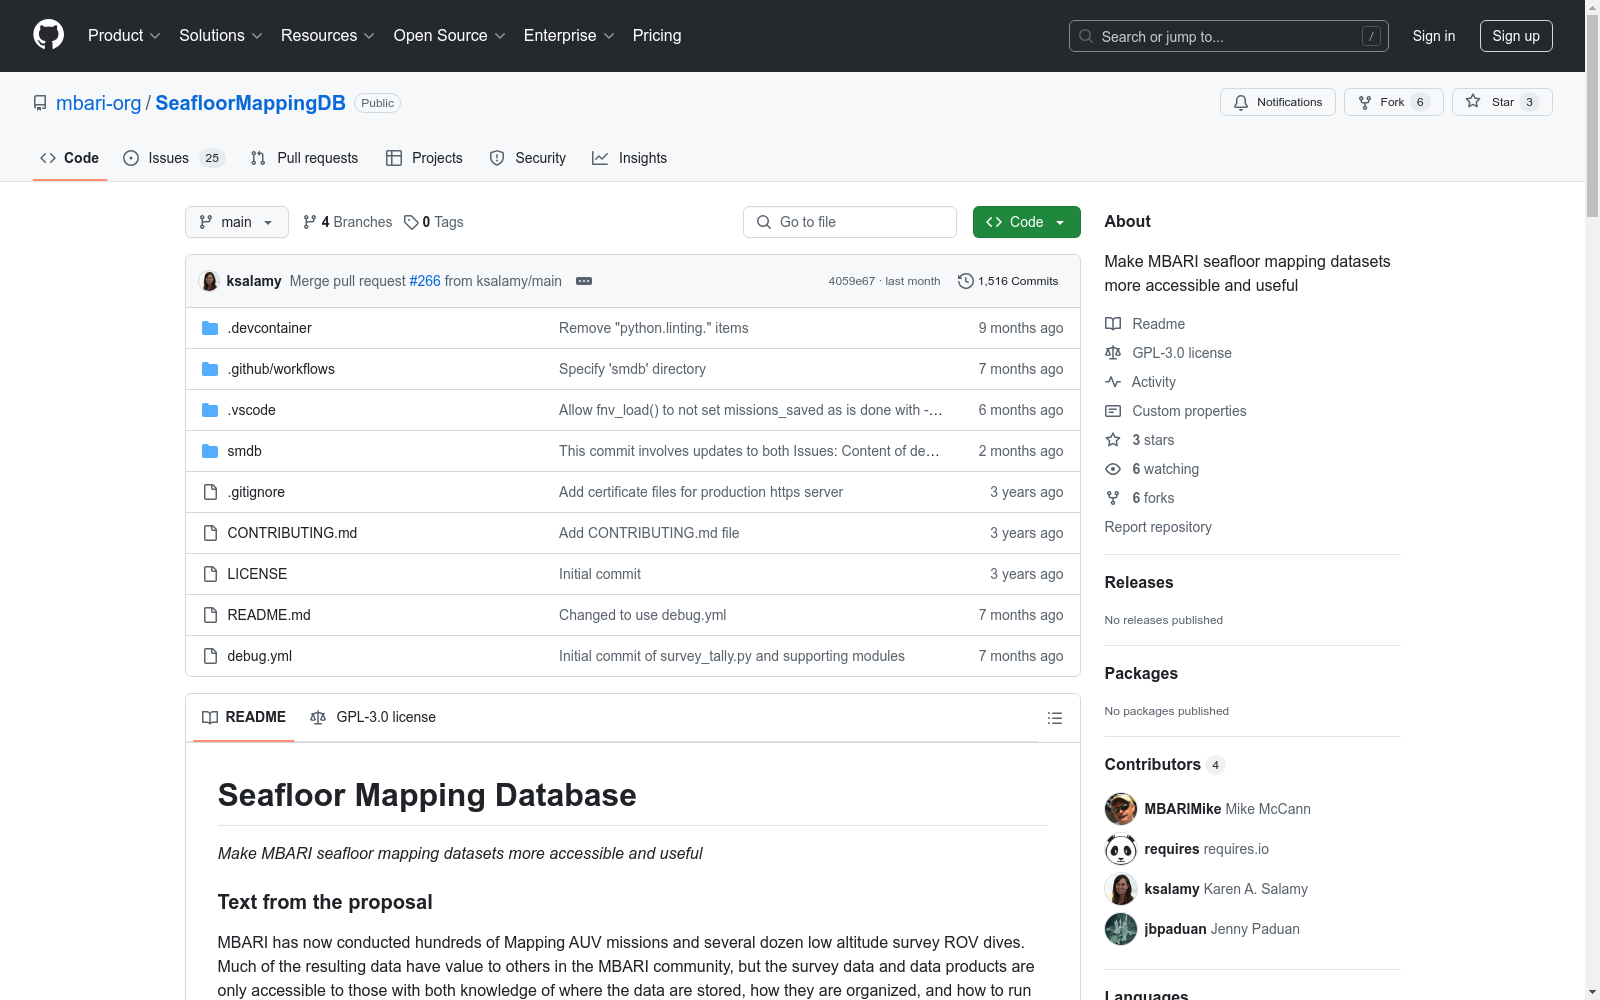Open the .github/workflows folder
Image resolution: width=1600 pixels, height=1000 pixels.
tap(281, 369)
